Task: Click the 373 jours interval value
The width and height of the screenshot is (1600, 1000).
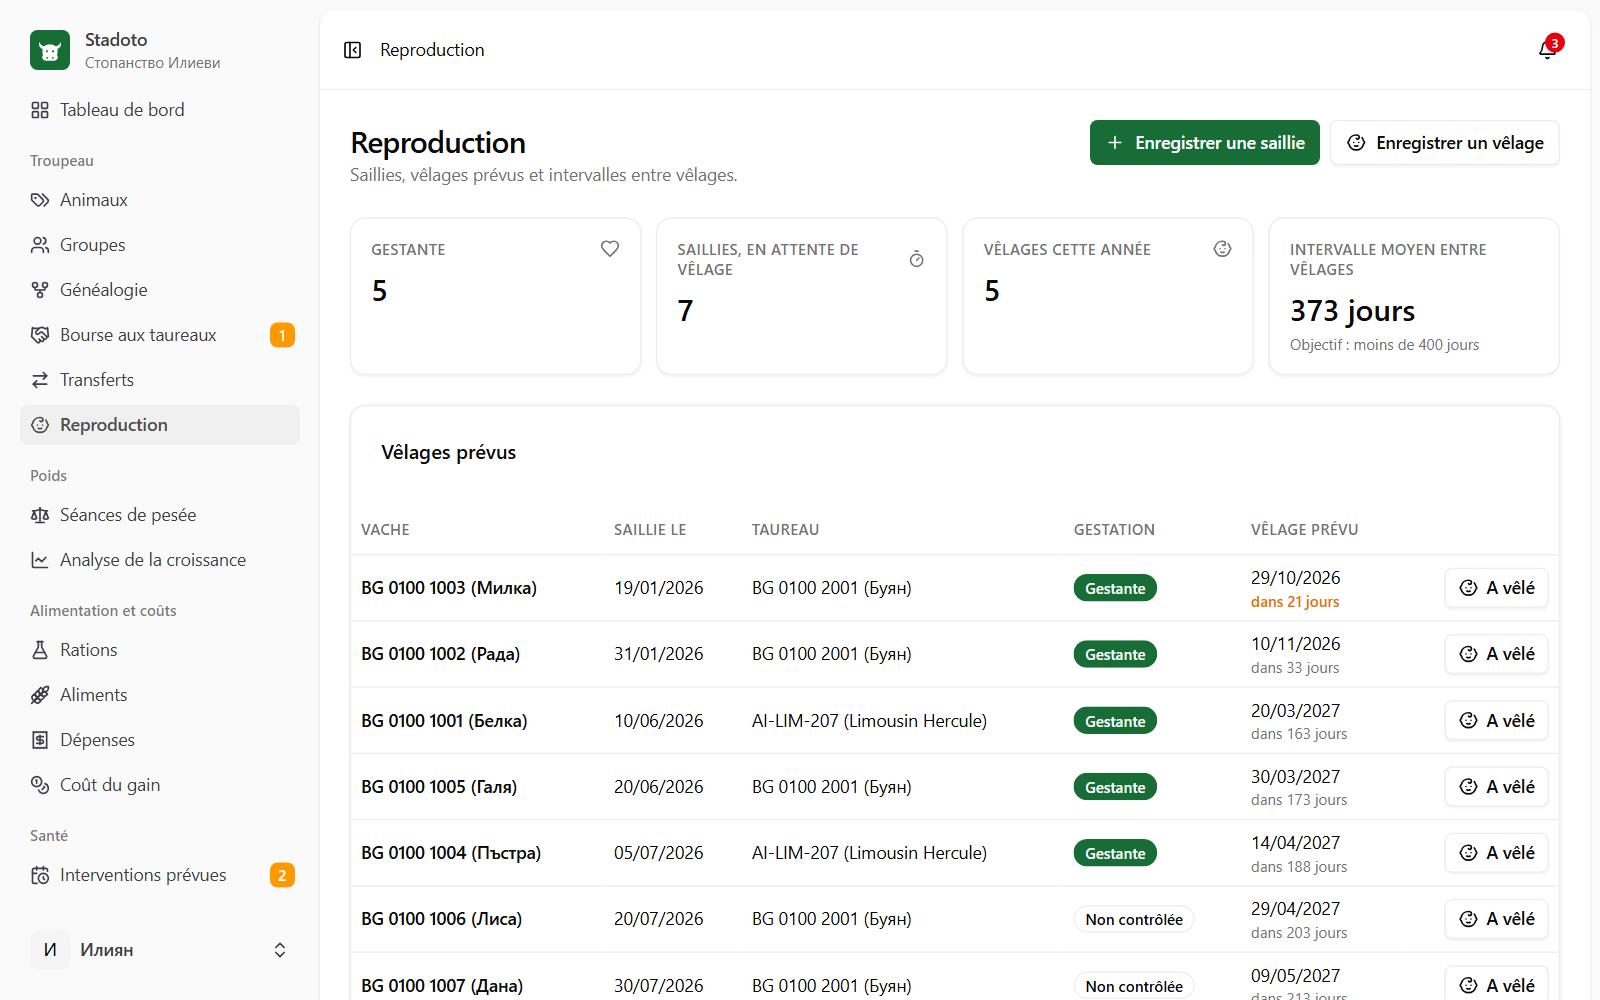Action: tap(1352, 311)
